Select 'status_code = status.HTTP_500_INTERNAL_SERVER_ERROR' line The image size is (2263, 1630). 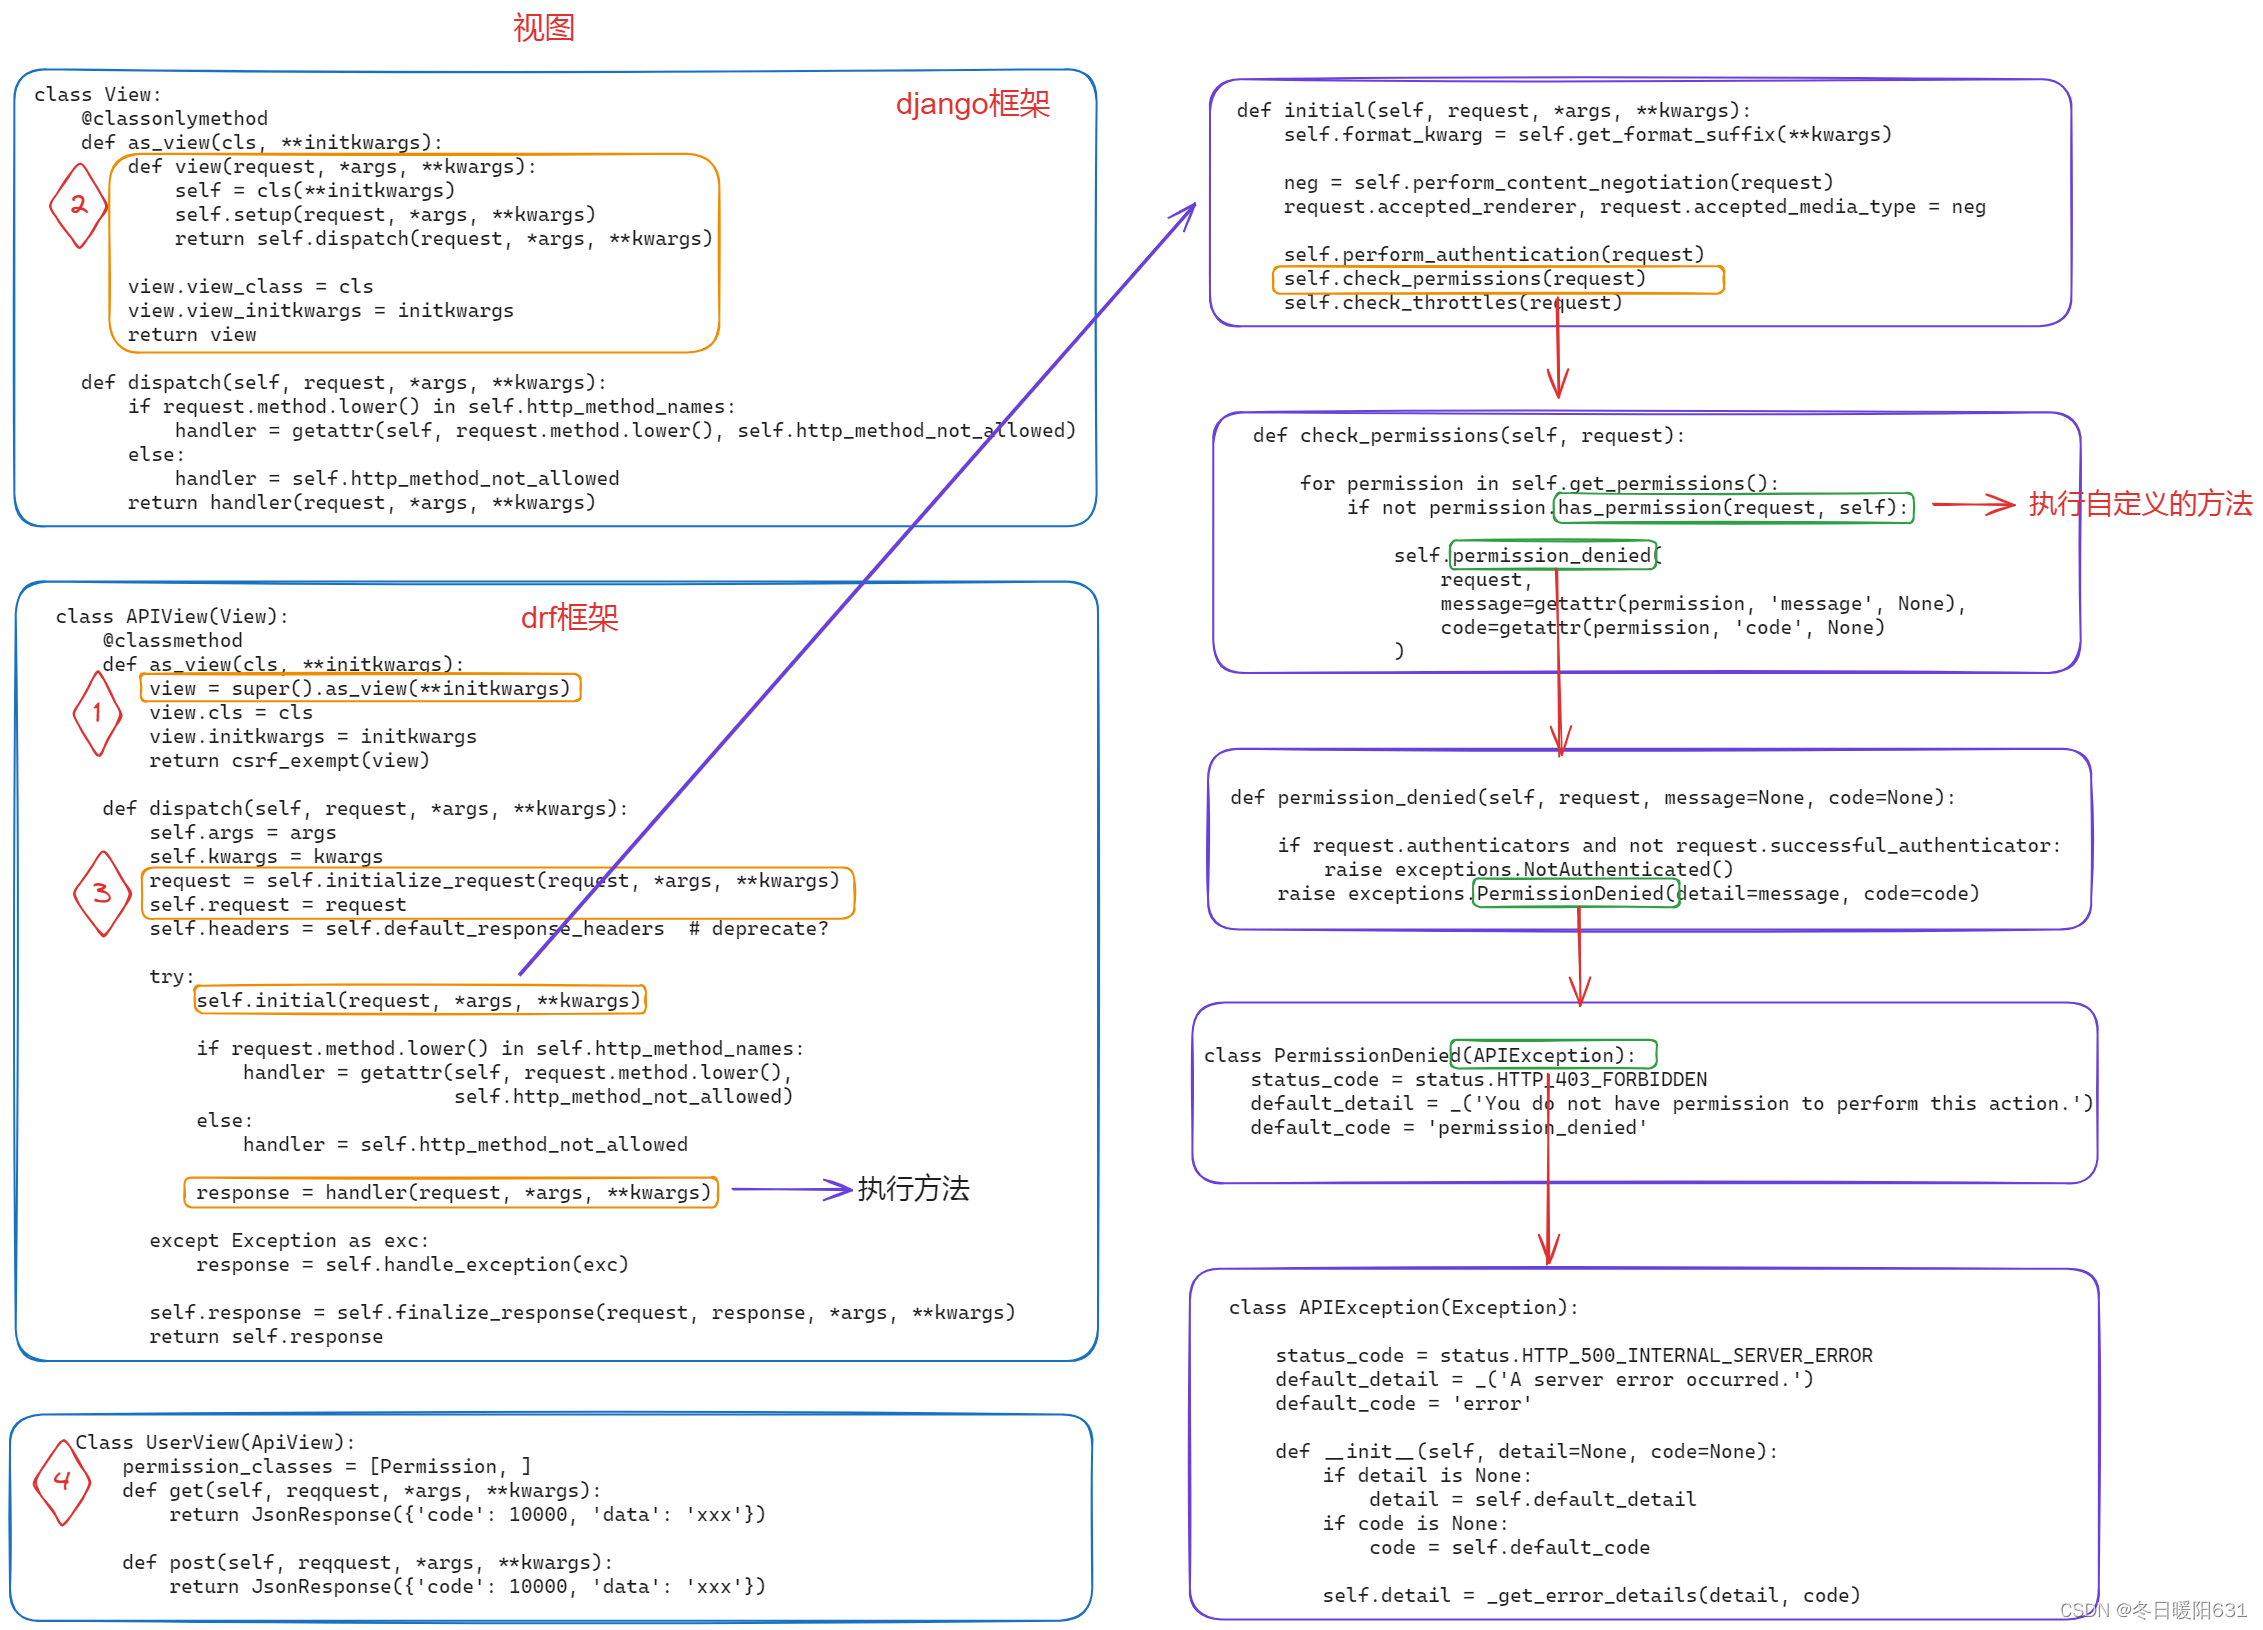1574,1356
